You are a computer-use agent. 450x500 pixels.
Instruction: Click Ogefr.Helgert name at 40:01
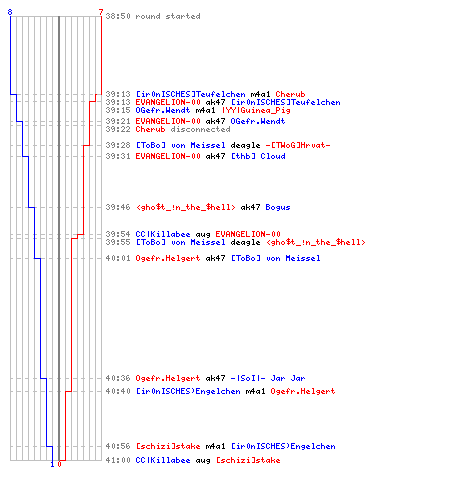click(168, 258)
